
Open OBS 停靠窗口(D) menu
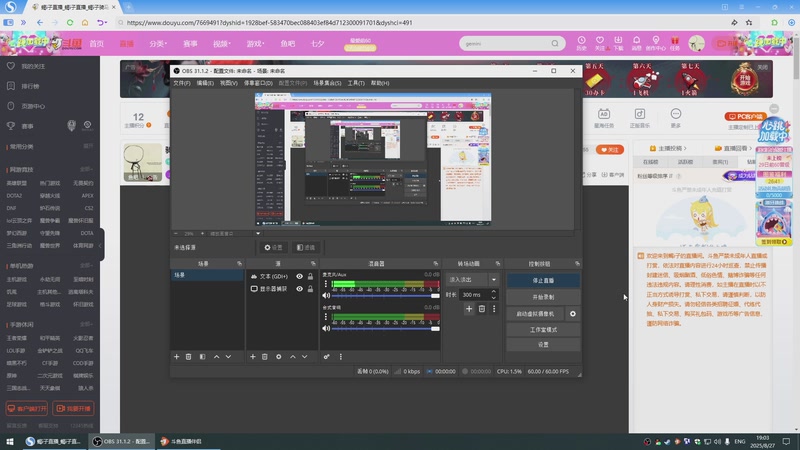[x=258, y=83]
